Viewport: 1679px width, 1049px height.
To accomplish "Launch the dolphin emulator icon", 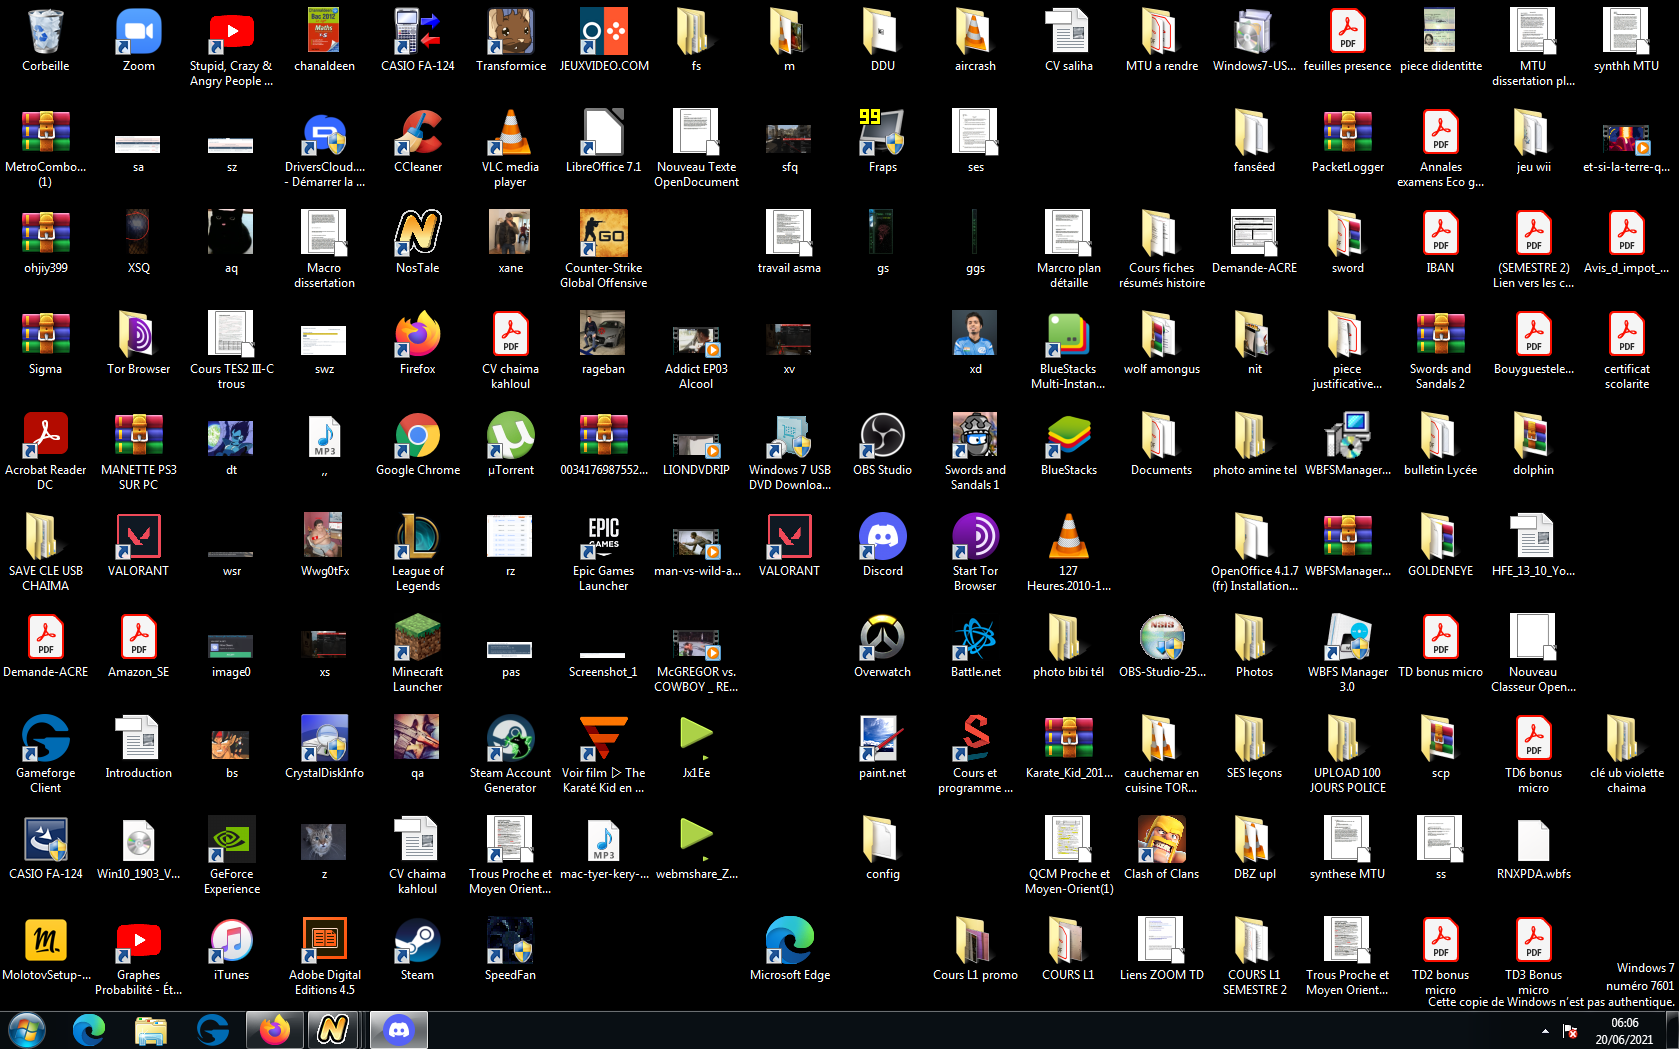I will 1533,444.
